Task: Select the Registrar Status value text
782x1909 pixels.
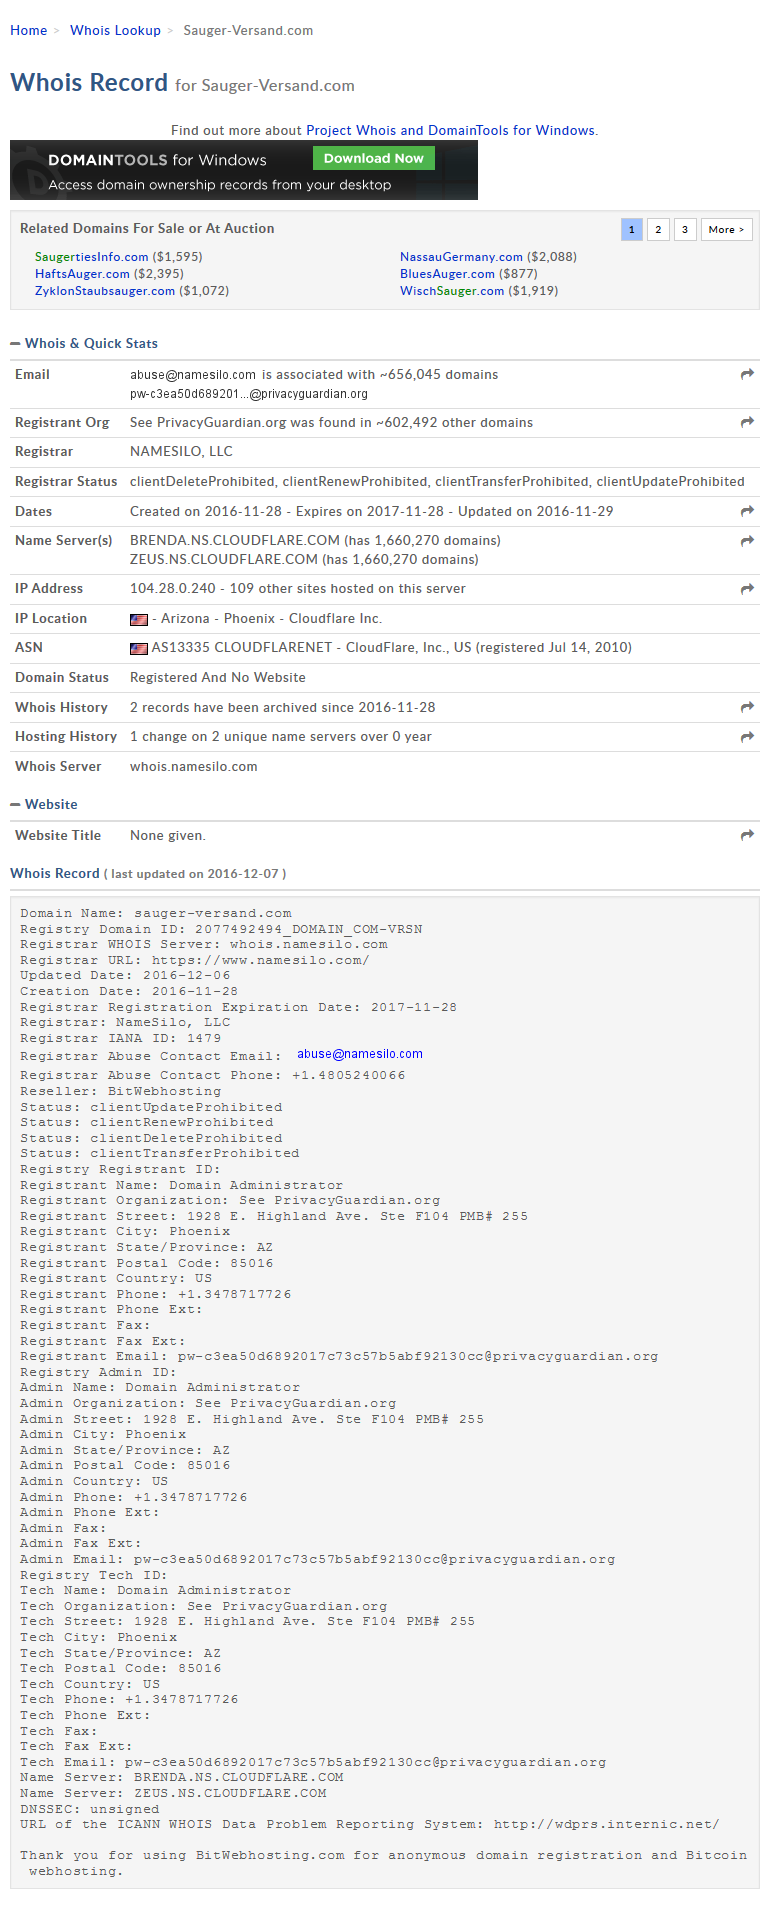Action: pos(437,482)
